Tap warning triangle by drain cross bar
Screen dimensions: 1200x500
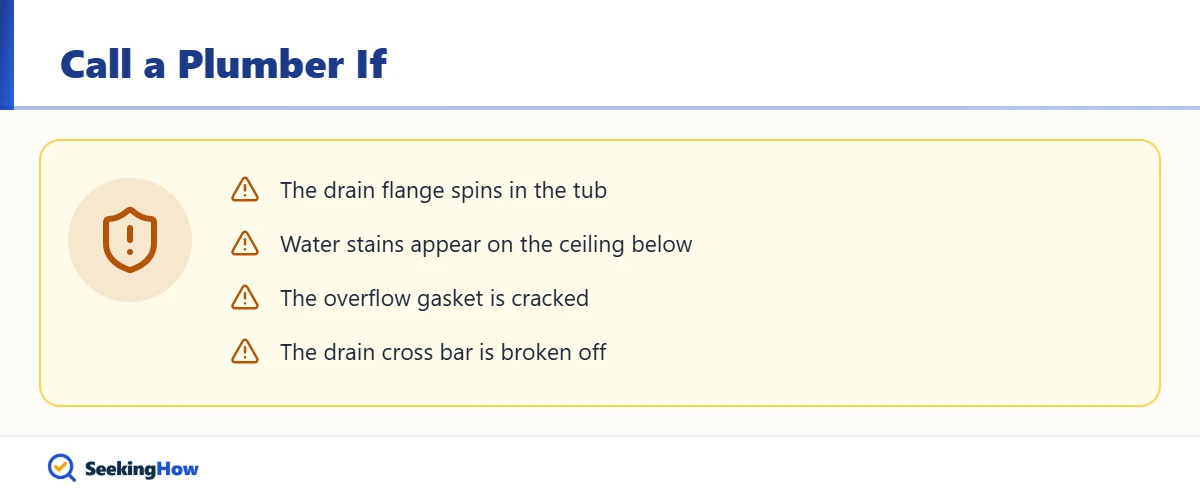245,351
